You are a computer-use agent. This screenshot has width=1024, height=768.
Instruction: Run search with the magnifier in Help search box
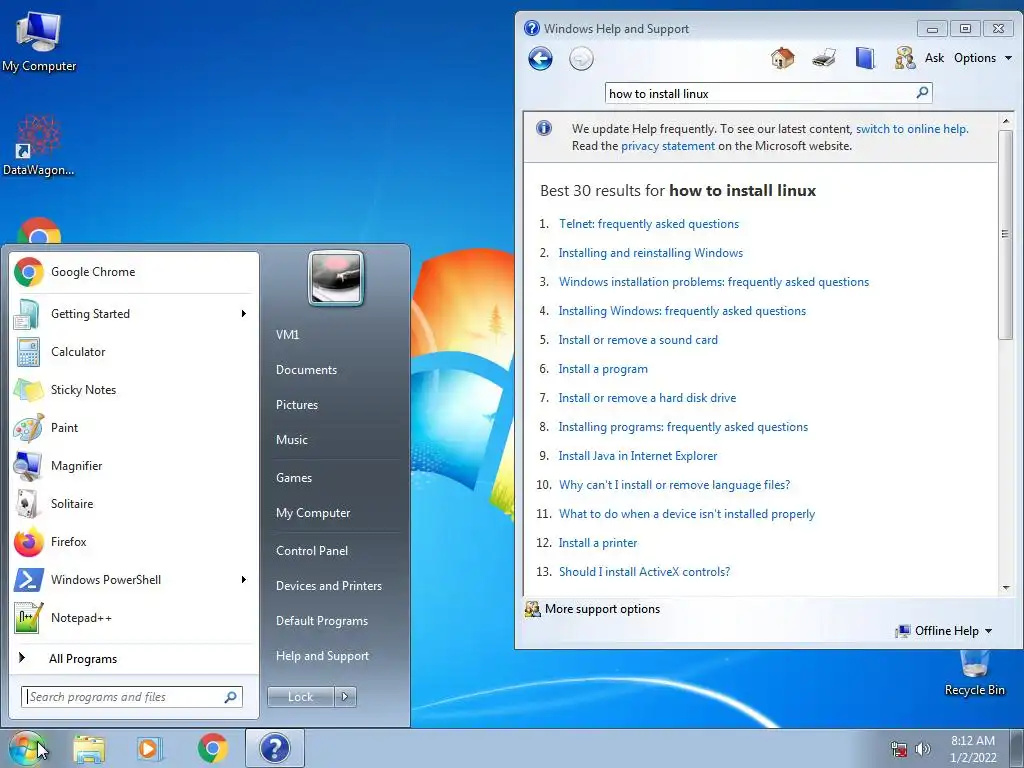click(x=922, y=93)
